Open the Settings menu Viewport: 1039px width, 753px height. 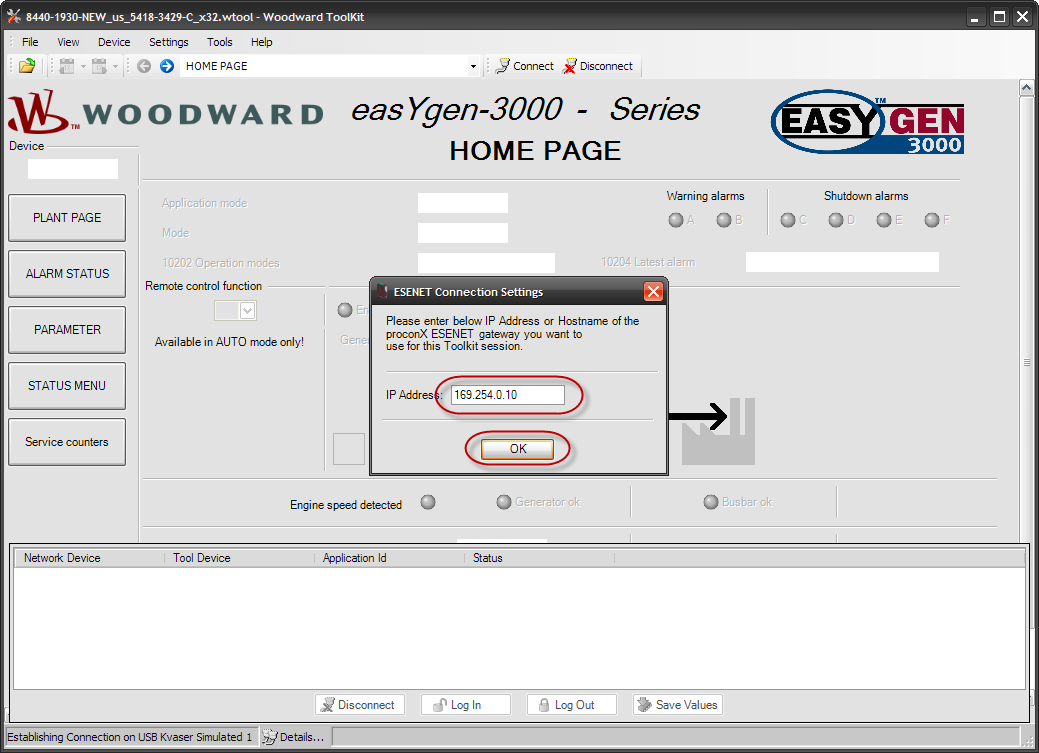tap(168, 42)
